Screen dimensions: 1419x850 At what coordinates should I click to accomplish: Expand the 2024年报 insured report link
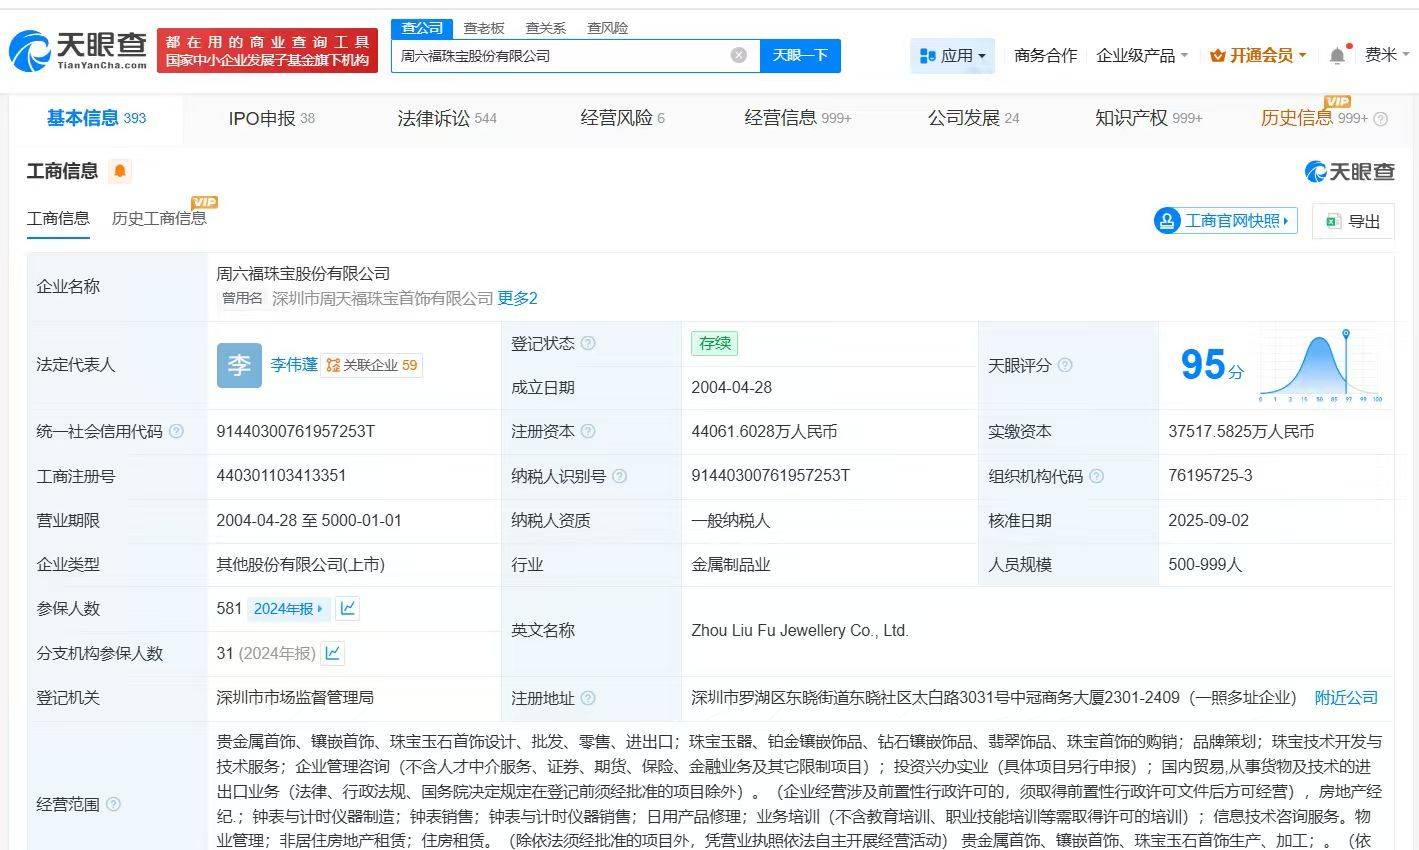click(288, 608)
